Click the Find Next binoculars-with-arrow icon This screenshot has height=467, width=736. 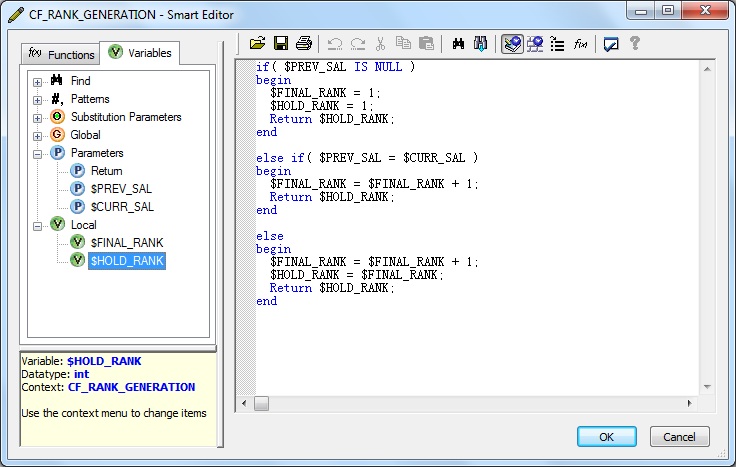[x=480, y=44]
